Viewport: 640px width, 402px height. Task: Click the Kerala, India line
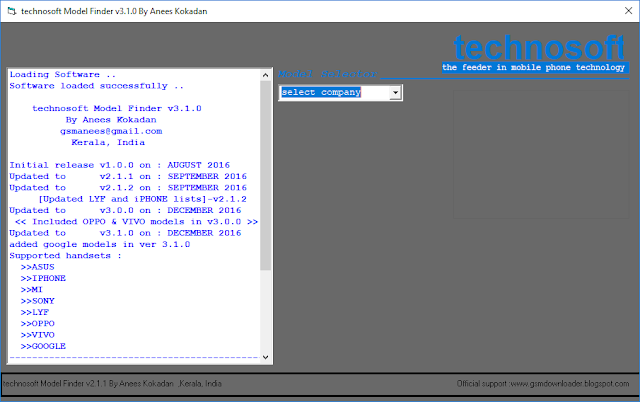tap(108, 142)
